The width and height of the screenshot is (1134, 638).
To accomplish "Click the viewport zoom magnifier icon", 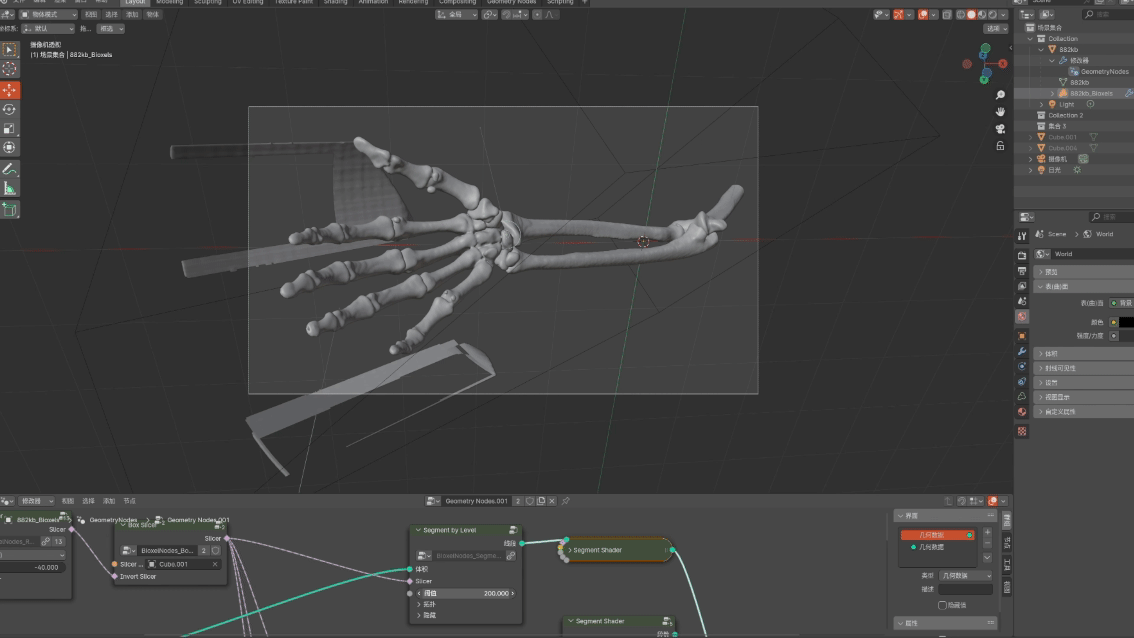I will pos(1000,95).
